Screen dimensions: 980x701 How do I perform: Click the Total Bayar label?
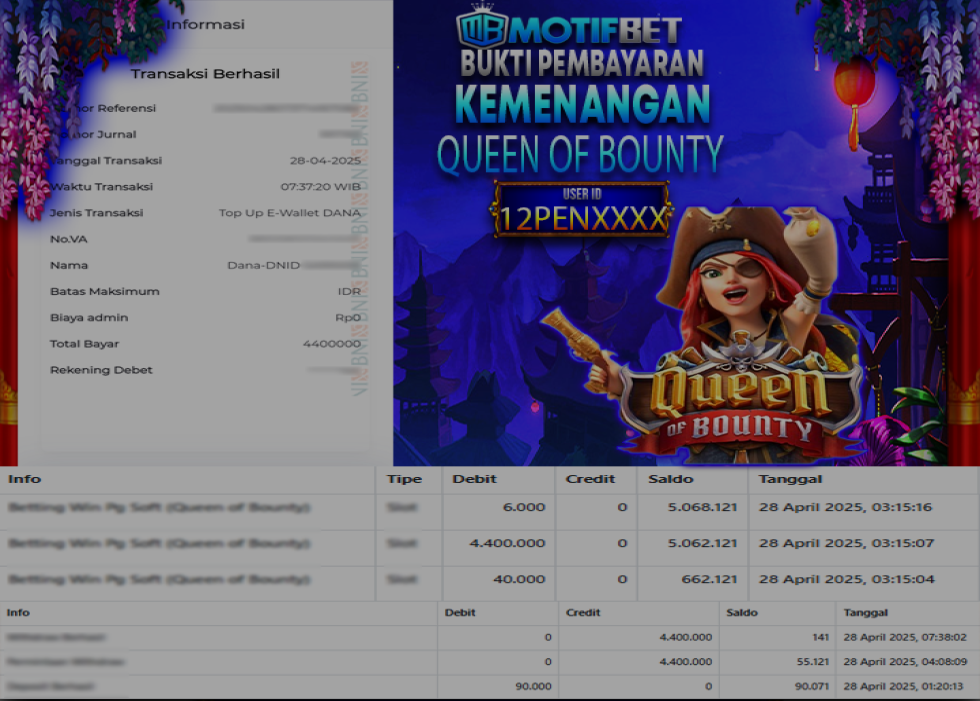(84, 344)
